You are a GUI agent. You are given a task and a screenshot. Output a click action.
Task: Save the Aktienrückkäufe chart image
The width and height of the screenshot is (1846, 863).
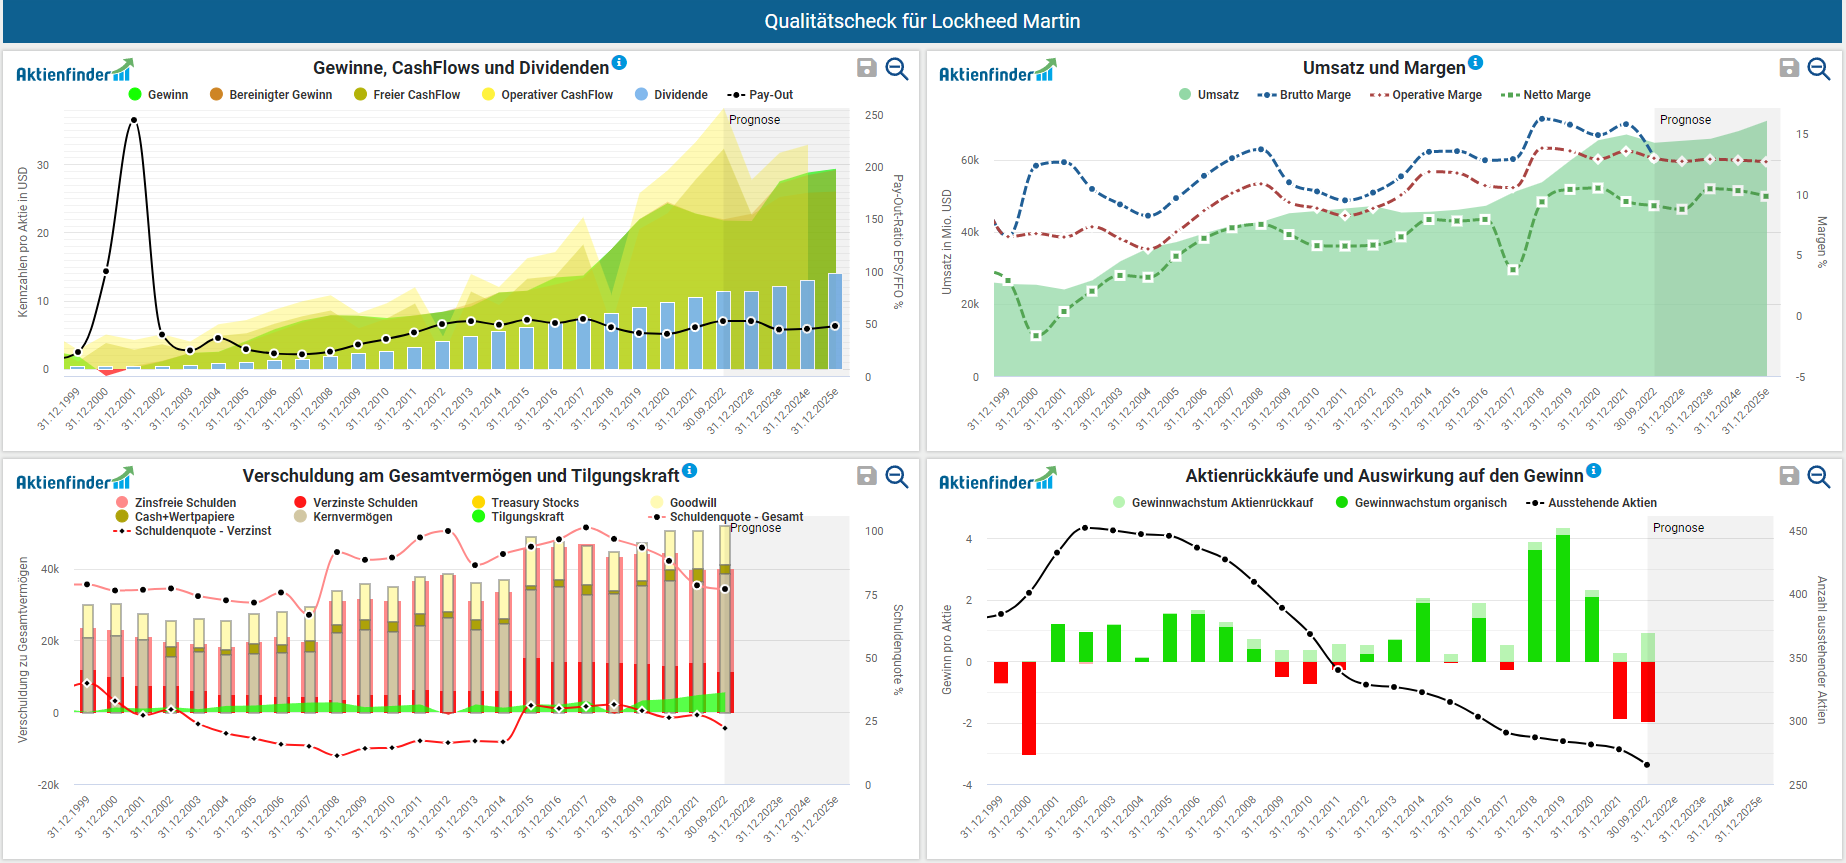[x=1789, y=476]
